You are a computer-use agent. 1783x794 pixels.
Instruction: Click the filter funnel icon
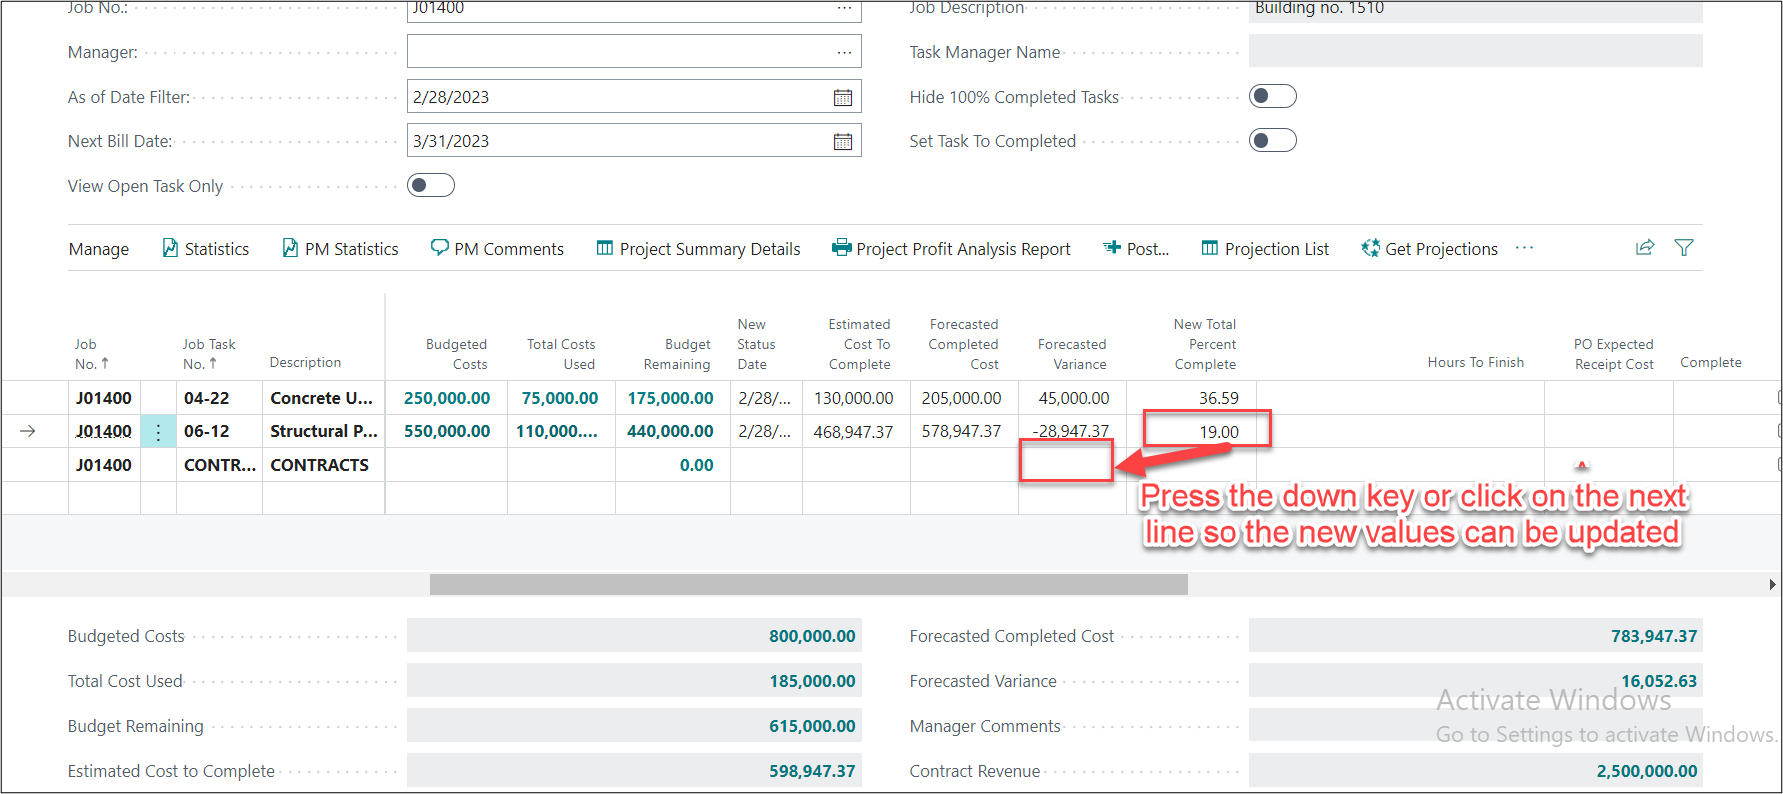click(x=1684, y=248)
